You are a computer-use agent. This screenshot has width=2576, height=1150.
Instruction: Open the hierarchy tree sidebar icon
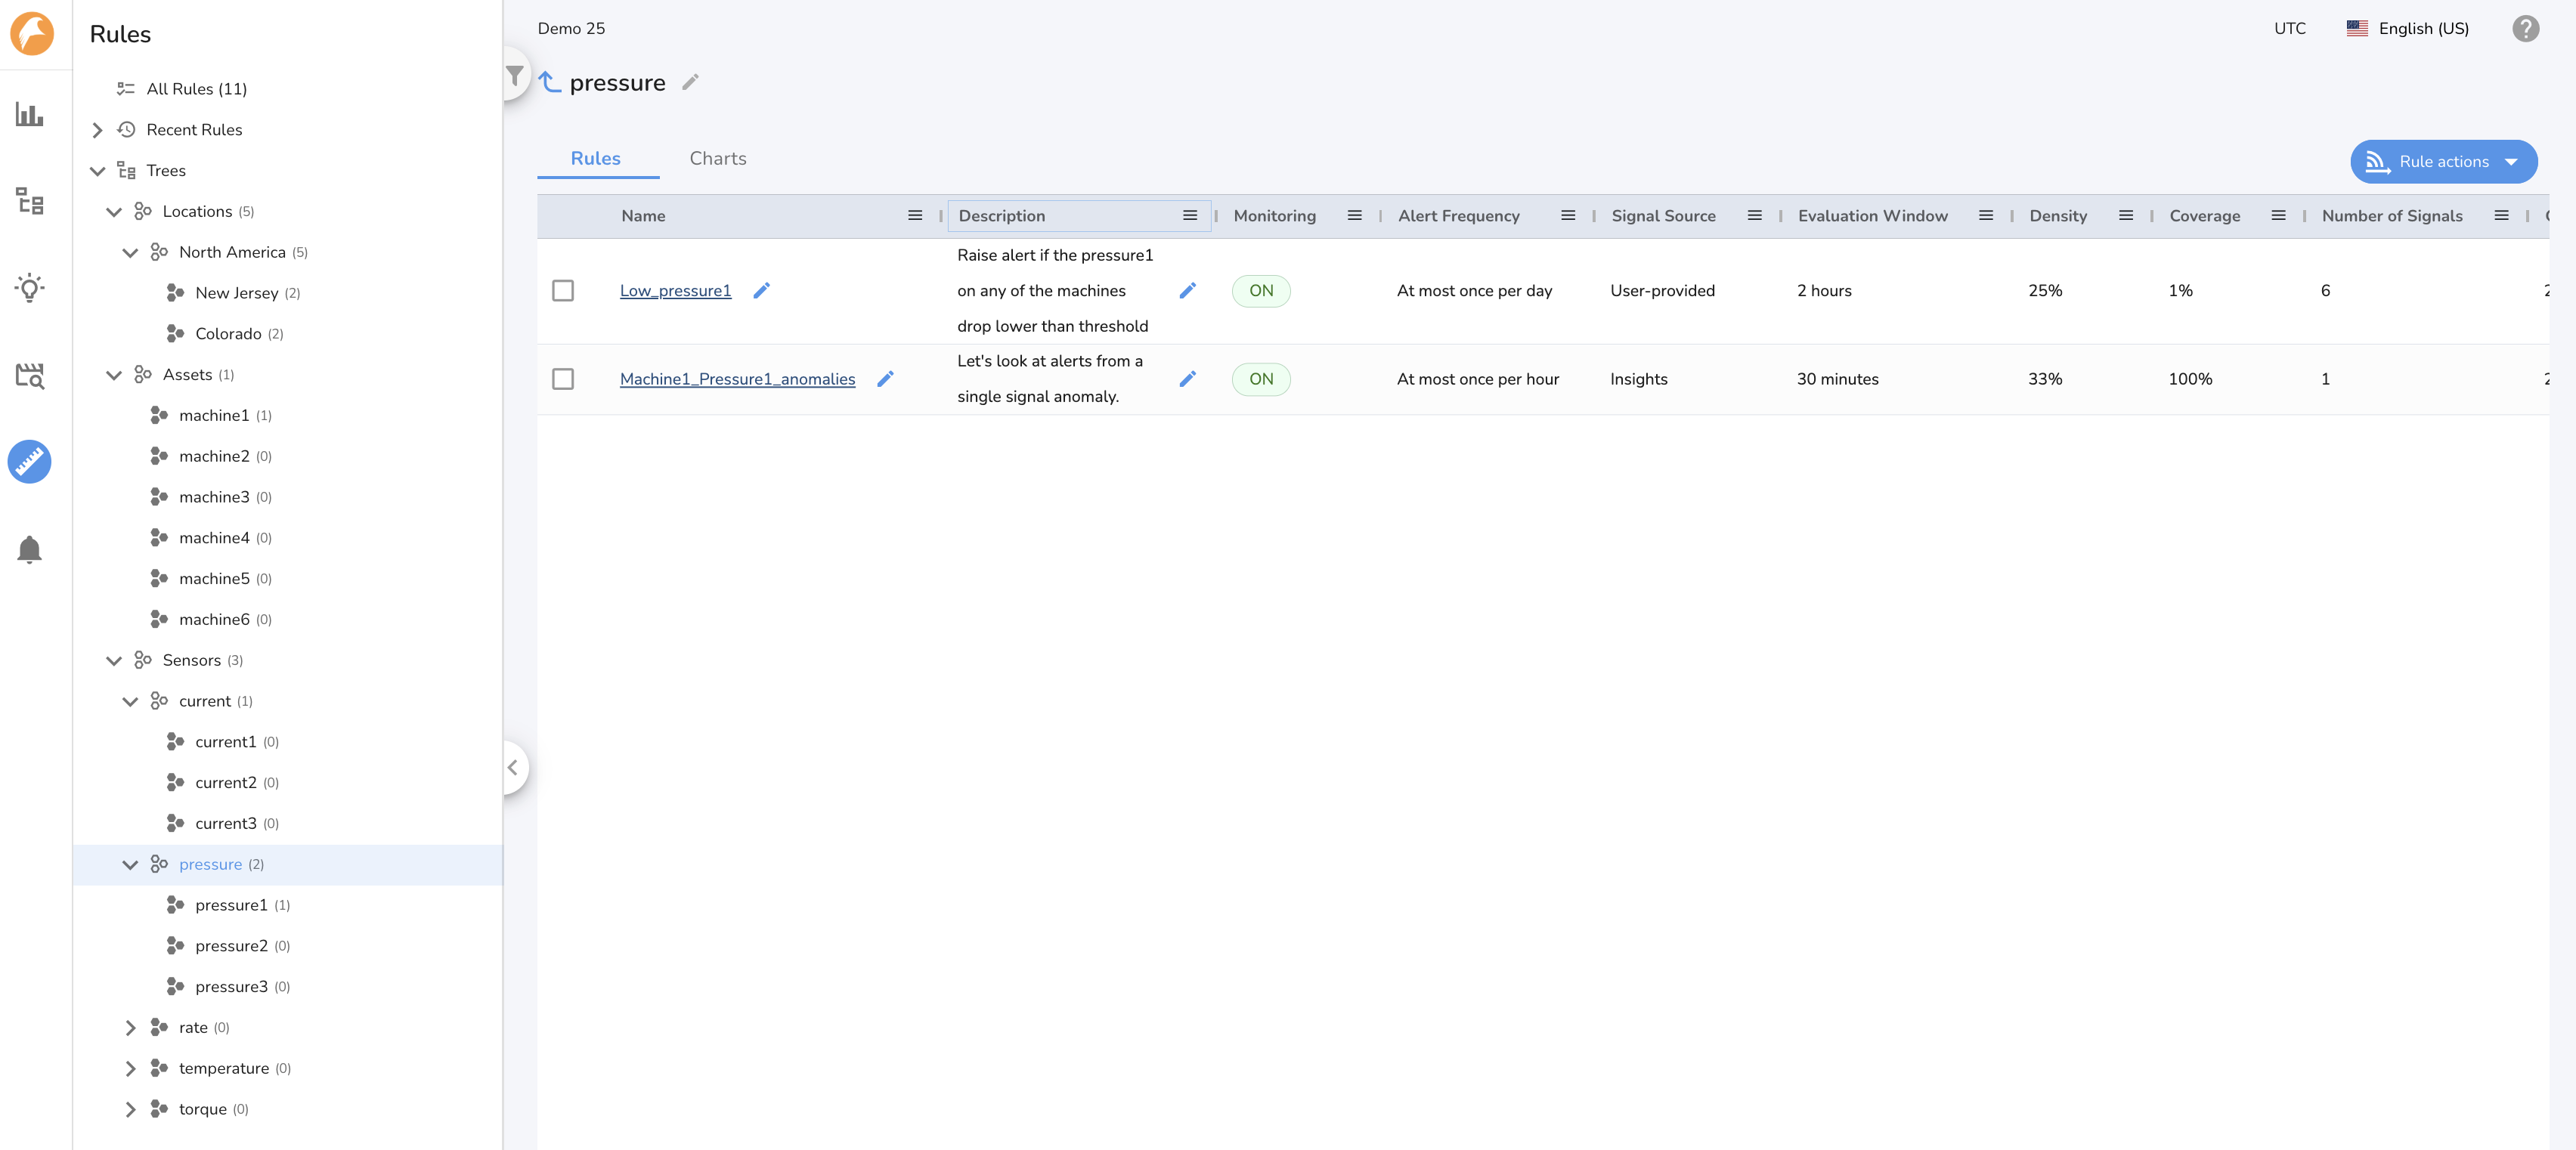(x=30, y=201)
